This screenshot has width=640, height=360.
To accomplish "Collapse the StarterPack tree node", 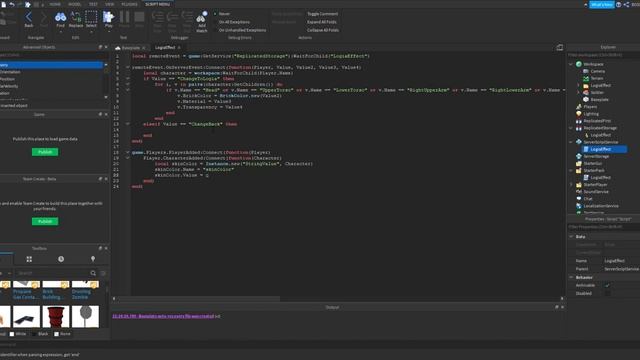I will pos(571,170).
